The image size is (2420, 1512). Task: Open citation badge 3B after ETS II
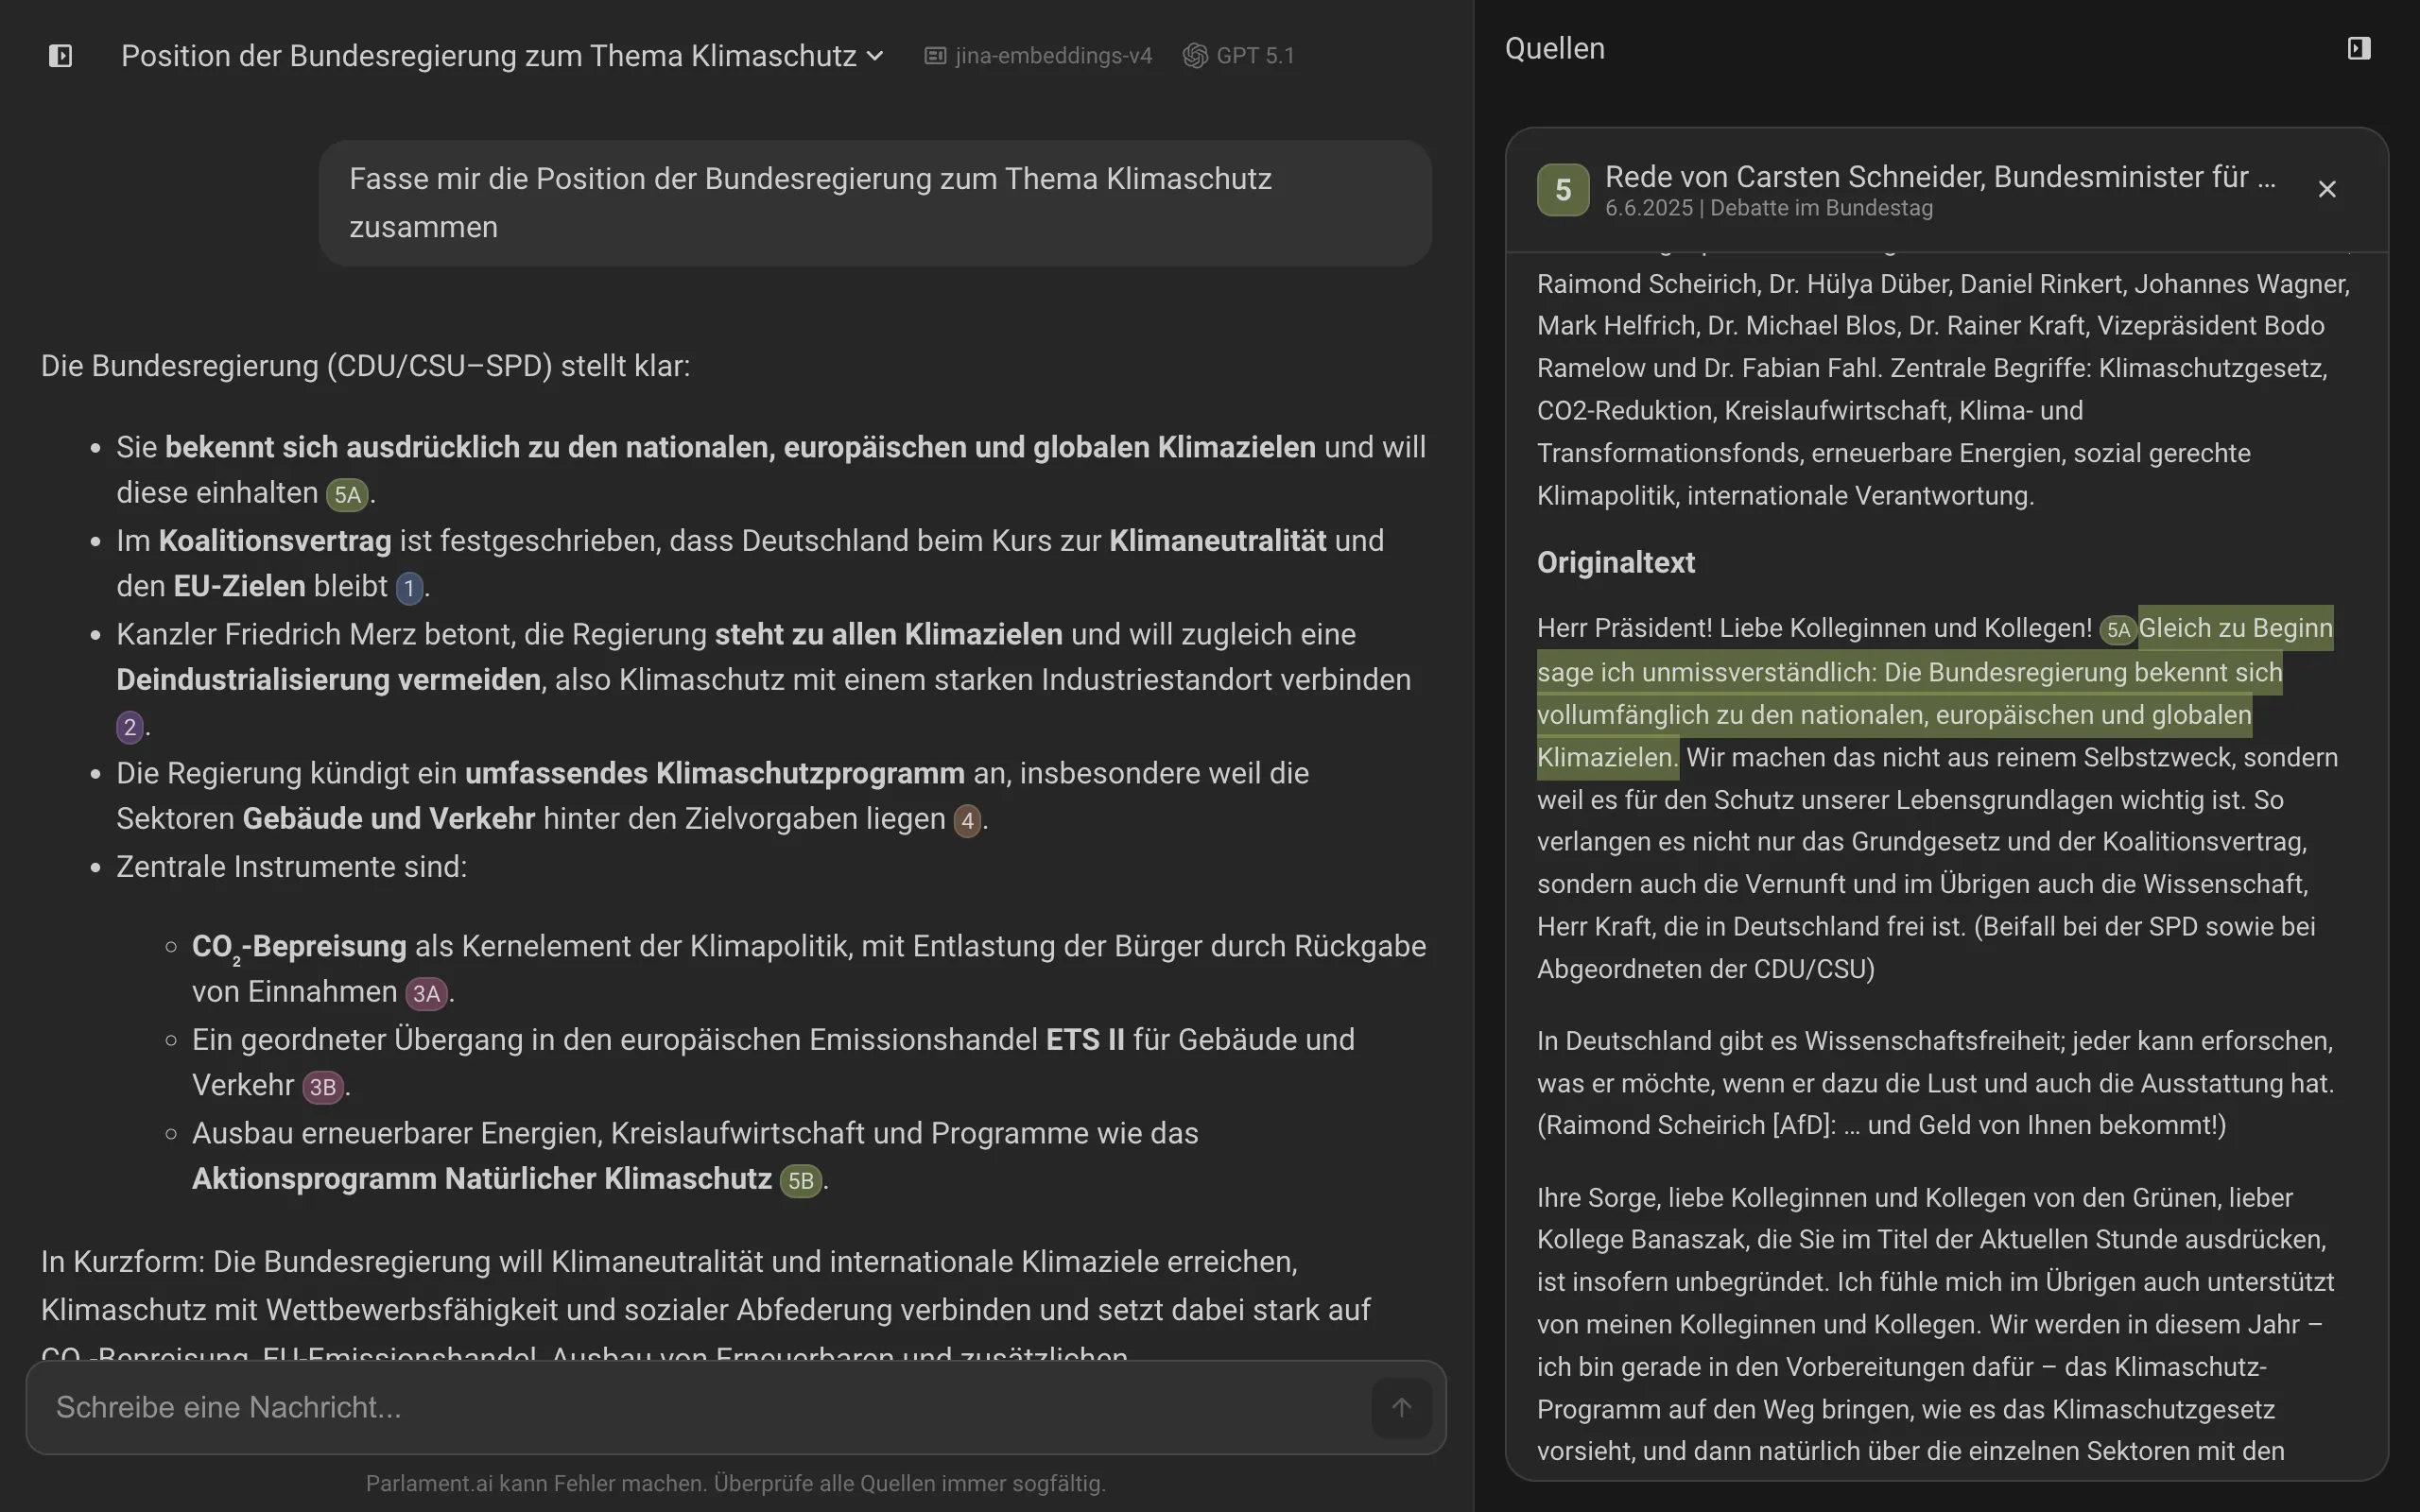pyautogui.click(x=322, y=1087)
